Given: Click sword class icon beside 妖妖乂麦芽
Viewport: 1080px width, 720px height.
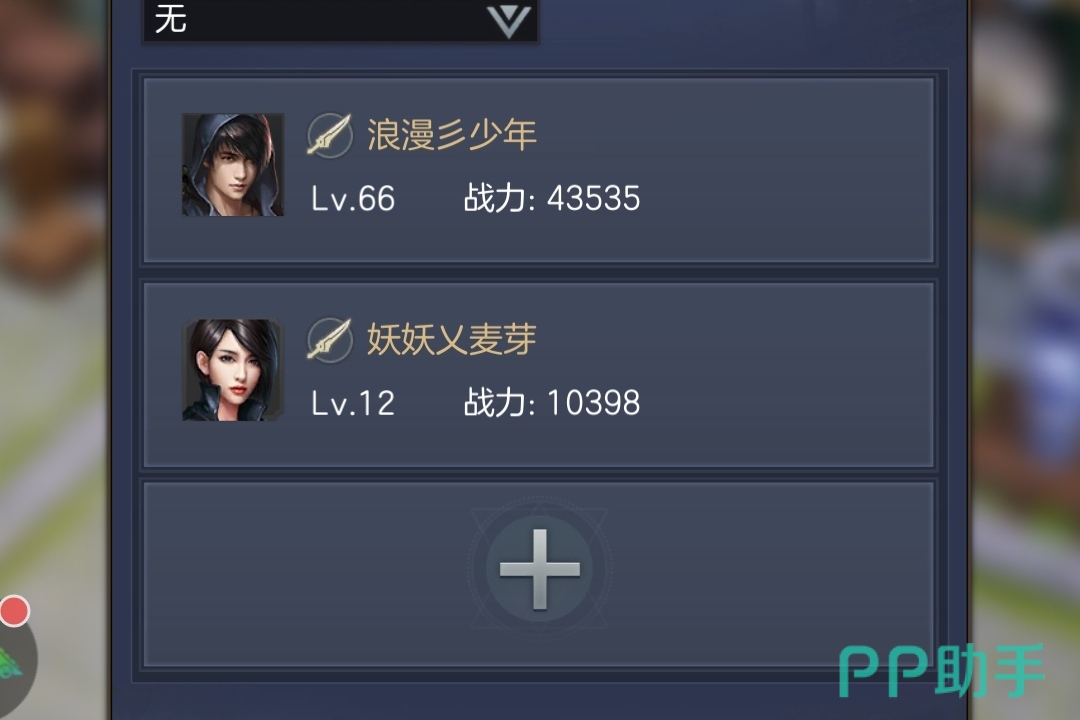Looking at the screenshot, I should pyautogui.click(x=329, y=340).
